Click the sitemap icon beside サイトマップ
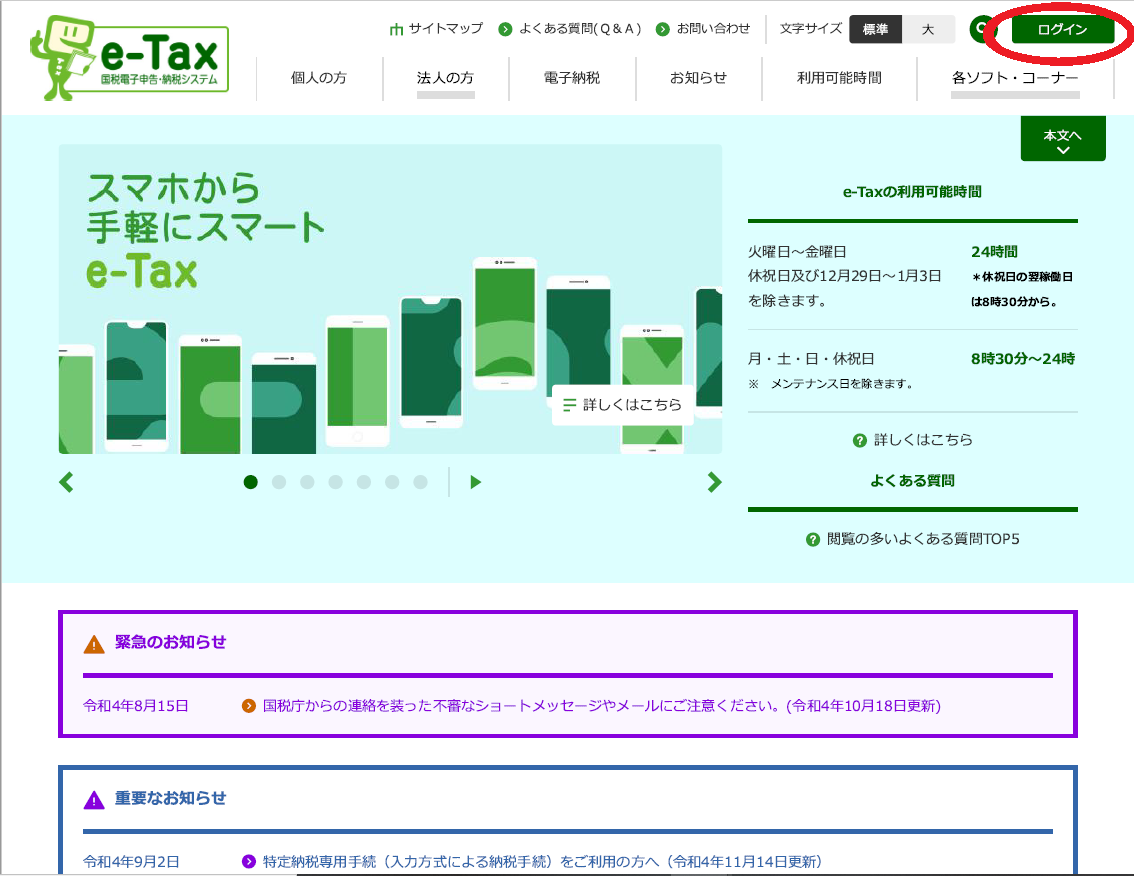The height and width of the screenshot is (876, 1134). point(396,29)
